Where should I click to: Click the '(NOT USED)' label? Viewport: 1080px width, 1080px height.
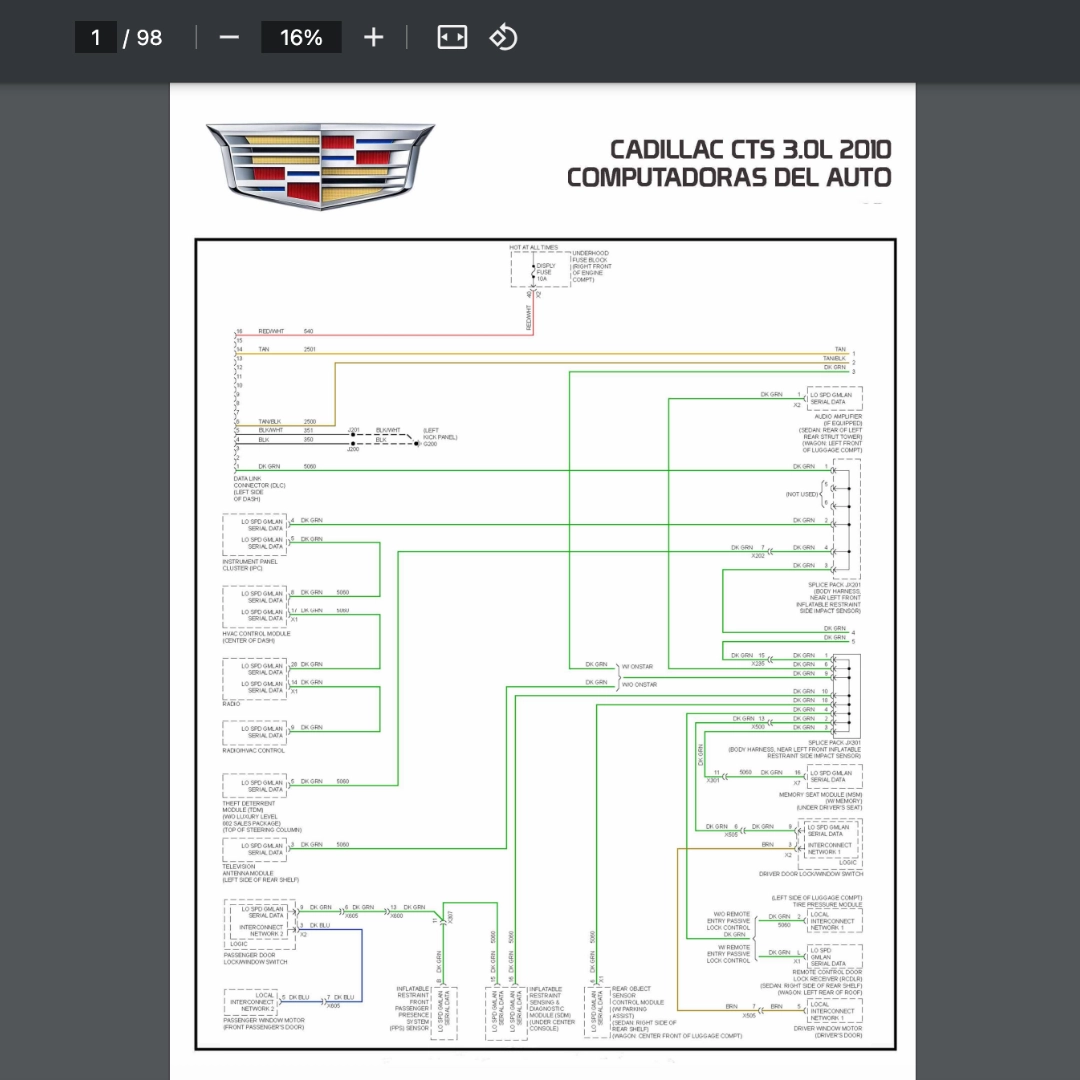(x=802, y=495)
